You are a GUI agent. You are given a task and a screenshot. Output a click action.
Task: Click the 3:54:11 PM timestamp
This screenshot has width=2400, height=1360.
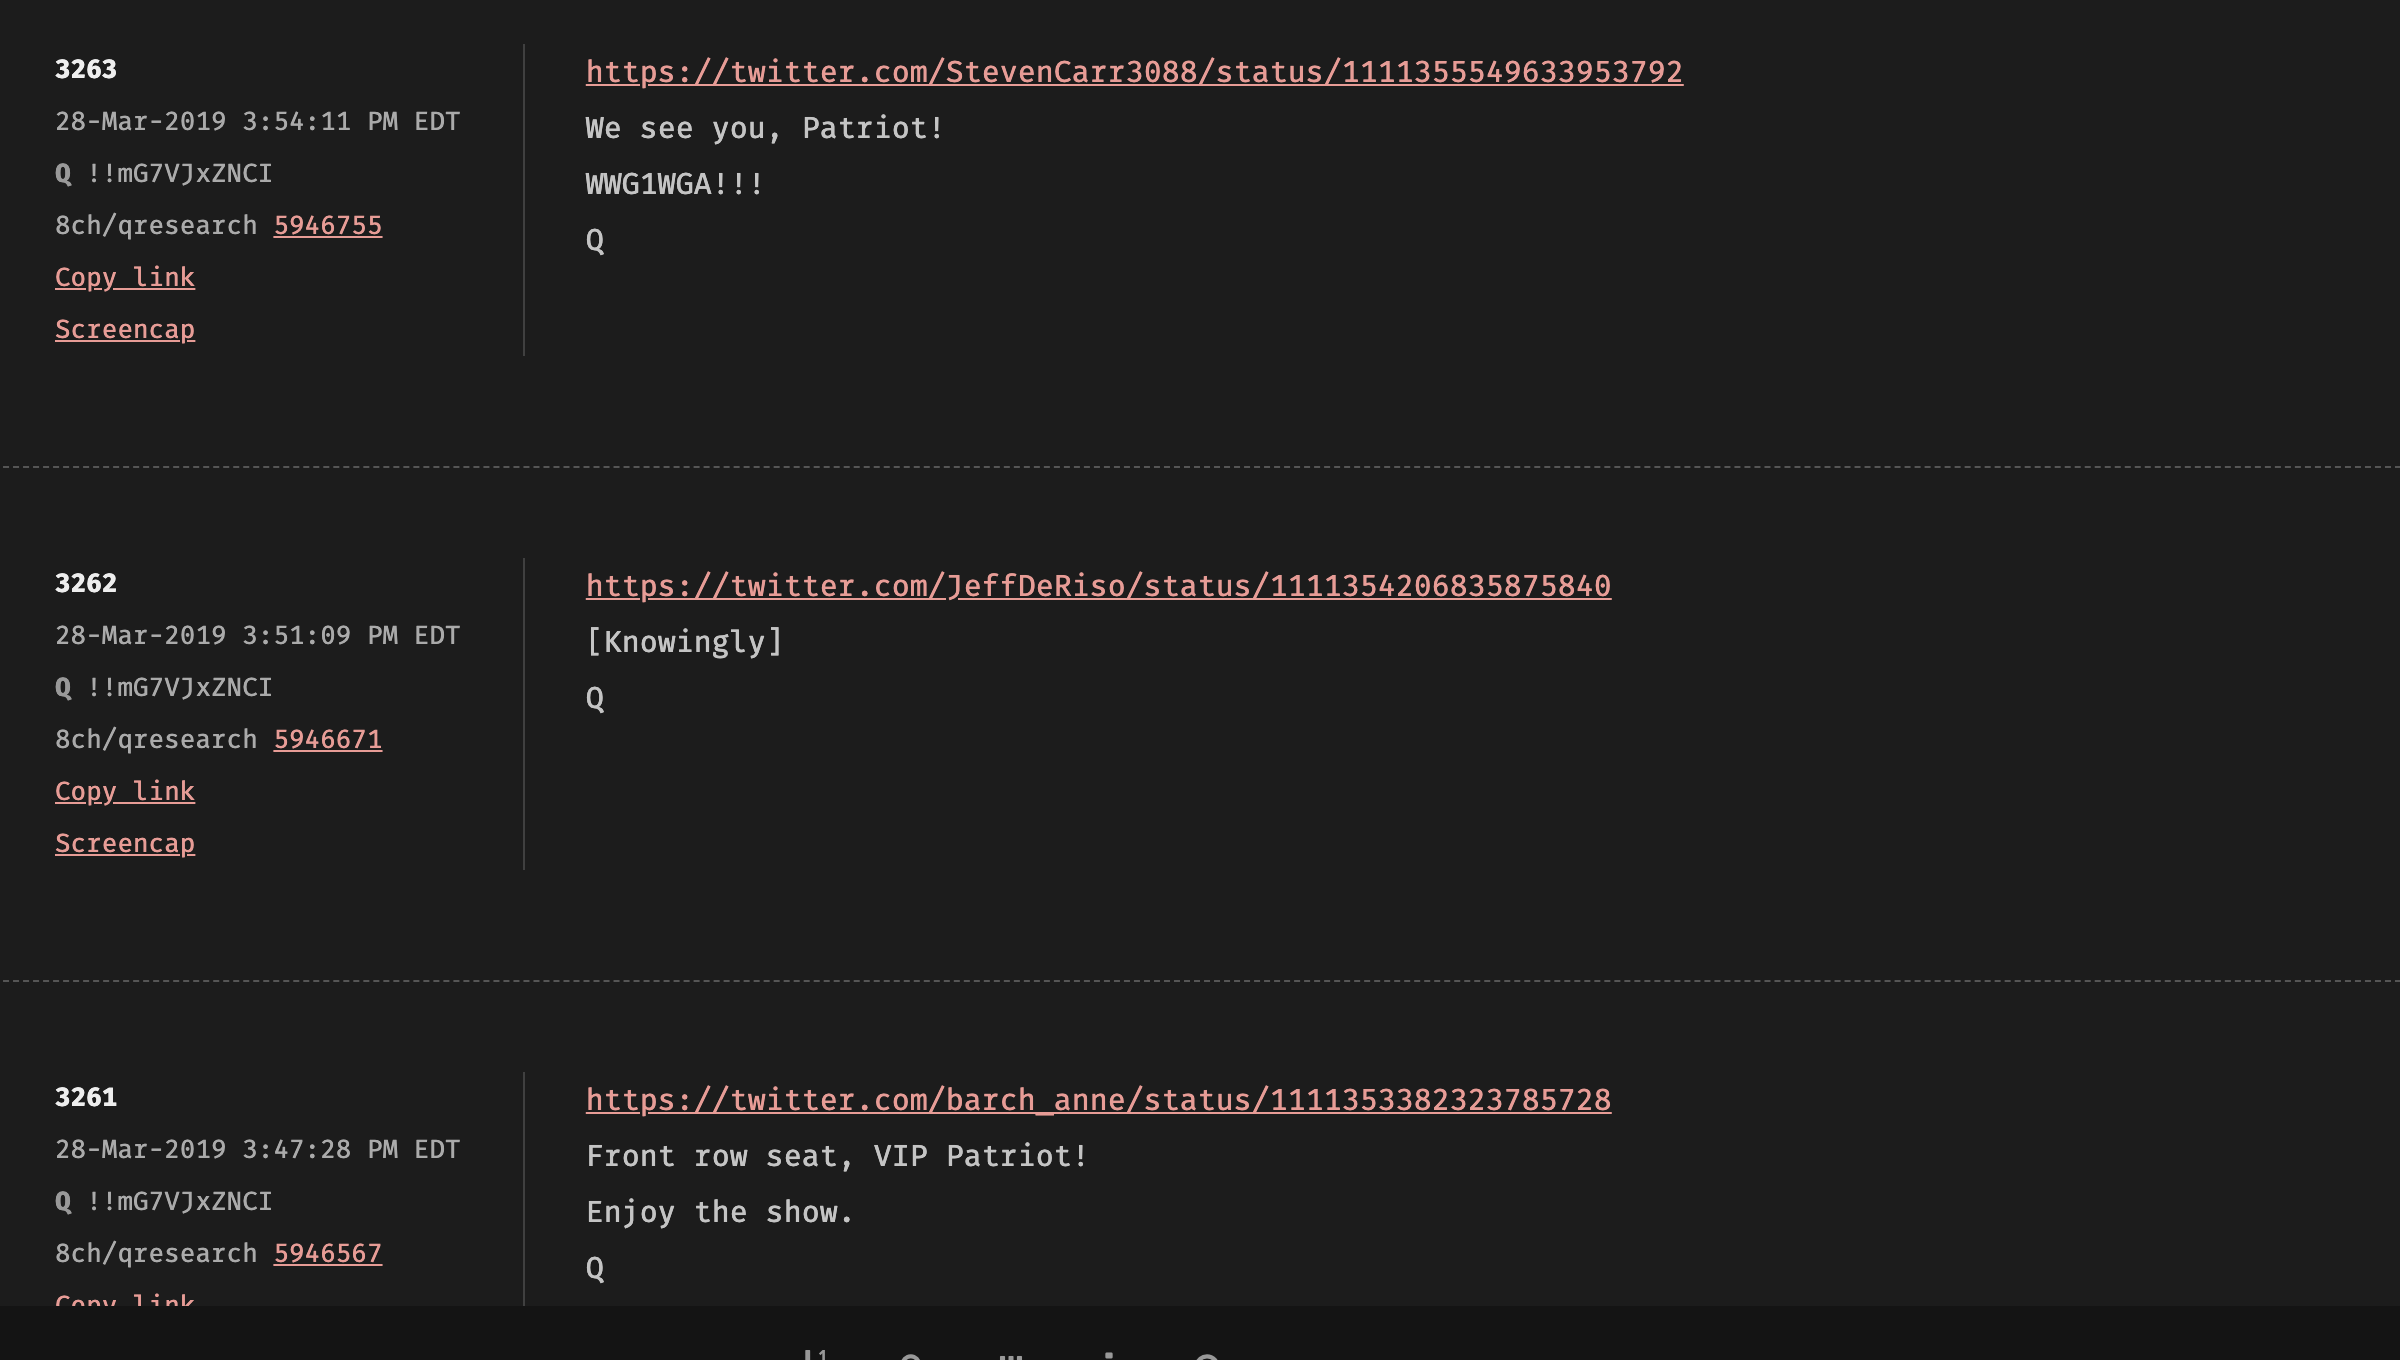258,122
